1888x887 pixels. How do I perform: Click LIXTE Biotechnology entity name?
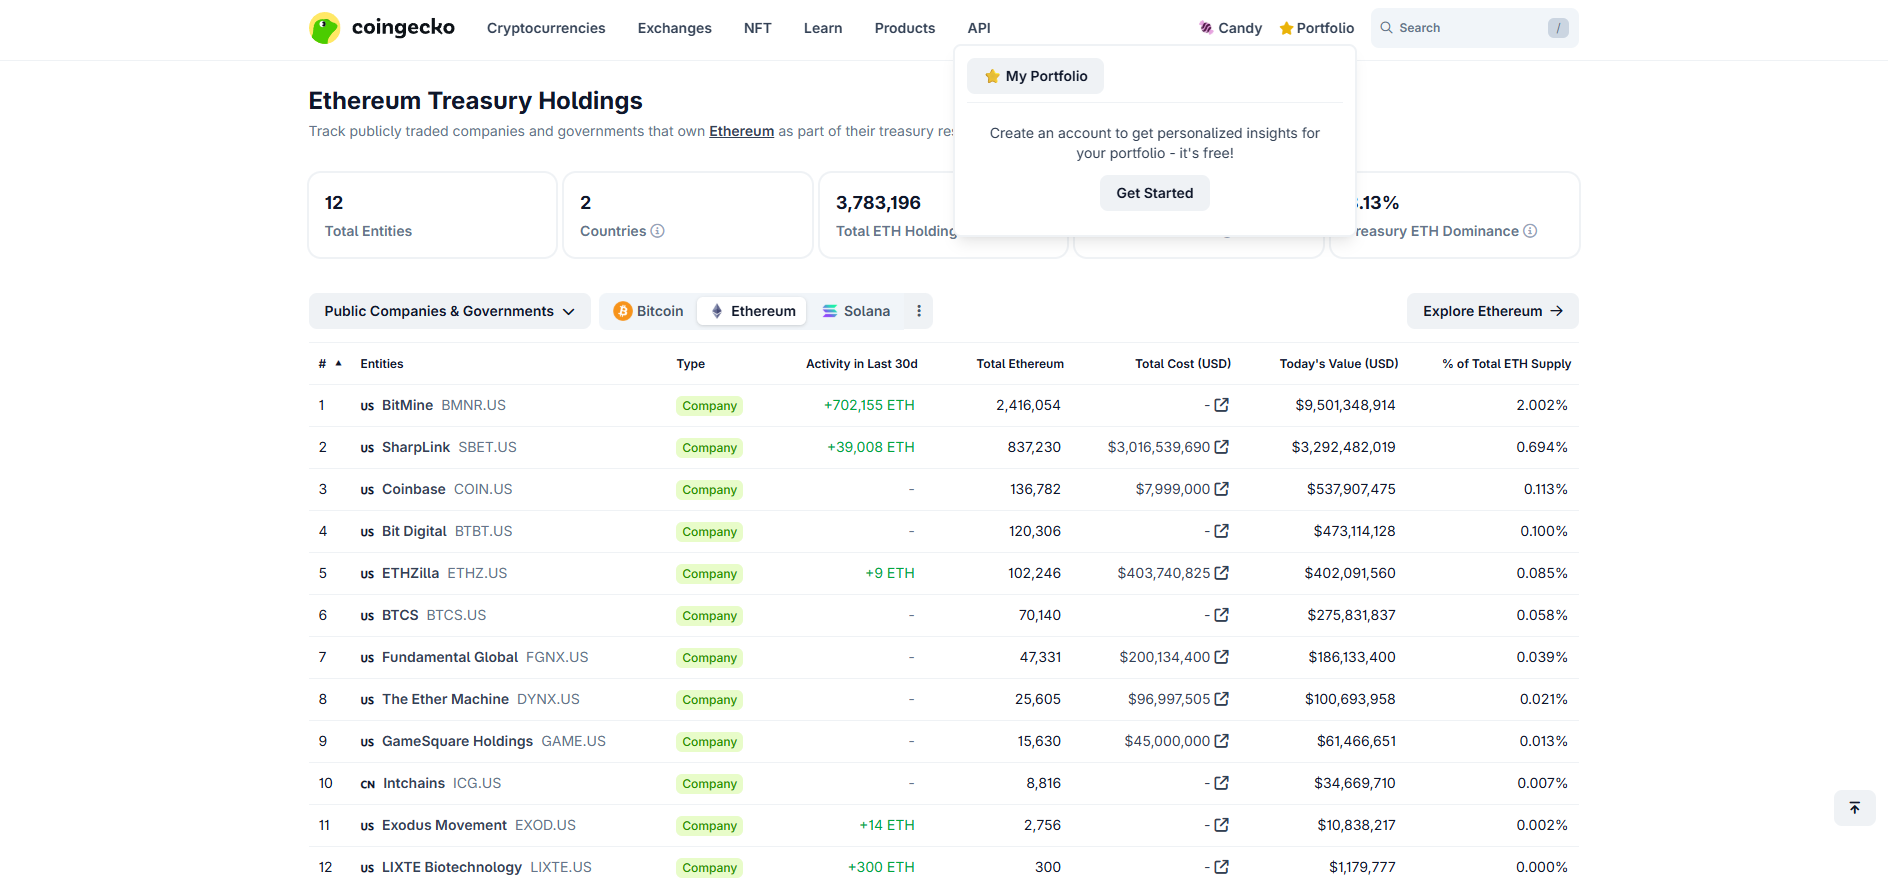[x=452, y=867]
